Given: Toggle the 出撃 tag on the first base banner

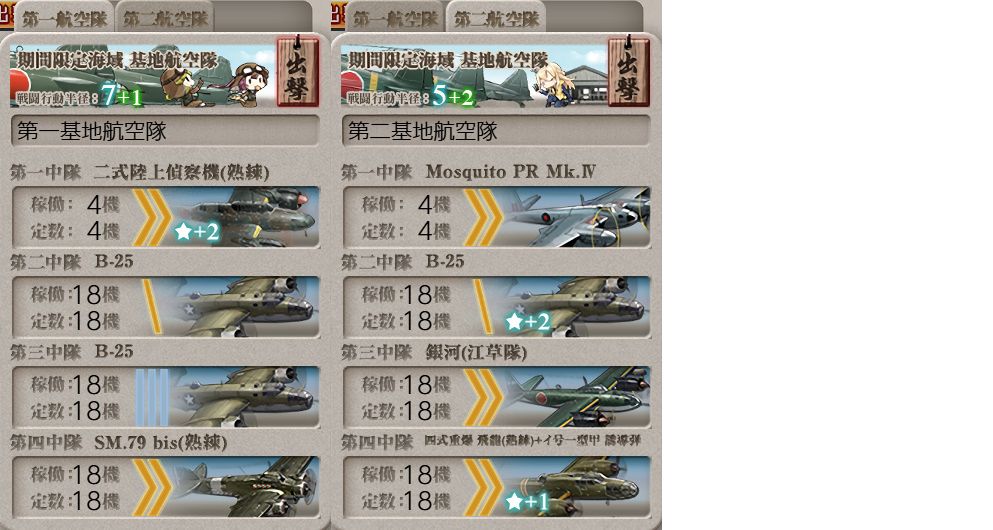Looking at the screenshot, I should [298, 72].
